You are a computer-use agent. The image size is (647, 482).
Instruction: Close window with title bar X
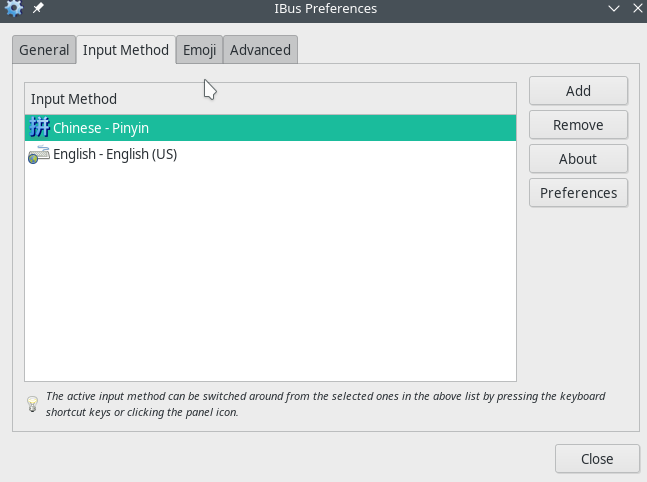[x=638, y=8]
